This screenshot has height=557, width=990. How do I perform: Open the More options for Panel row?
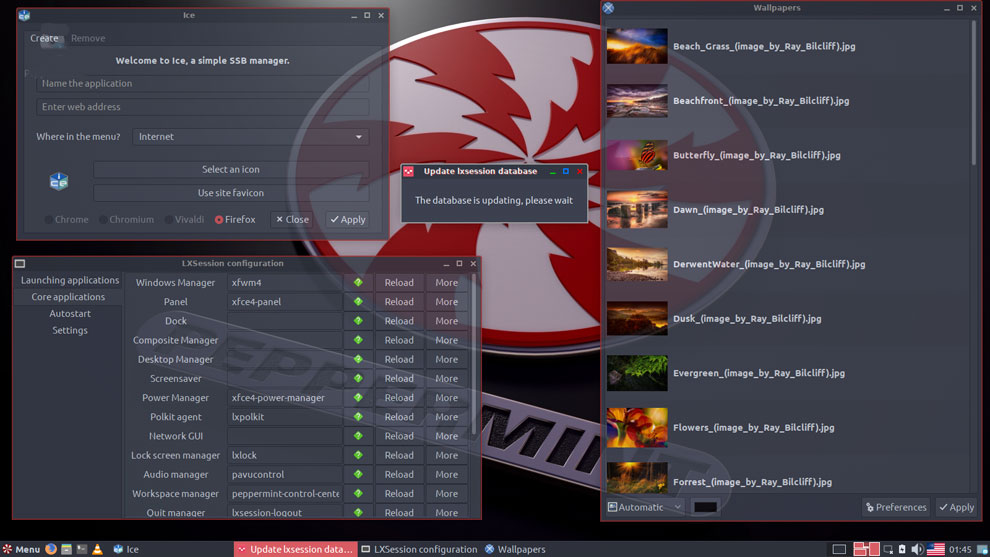(x=446, y=302)
